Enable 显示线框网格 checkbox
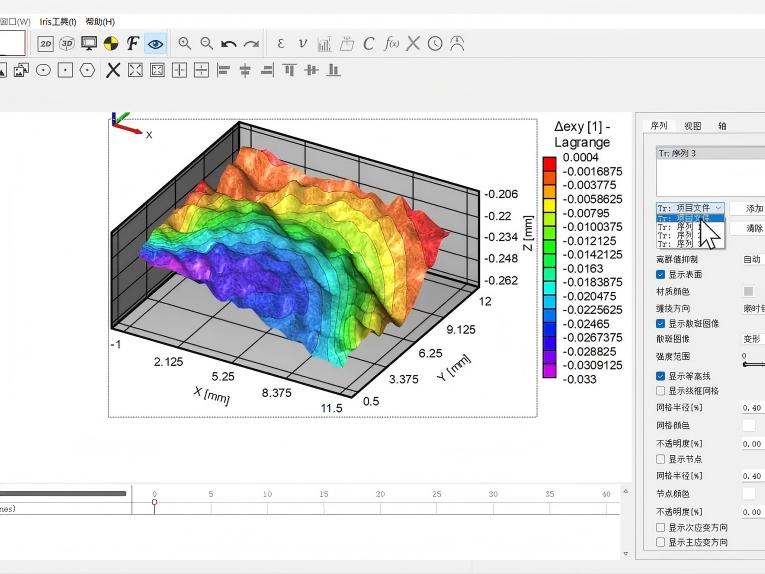 coord(660,391)
